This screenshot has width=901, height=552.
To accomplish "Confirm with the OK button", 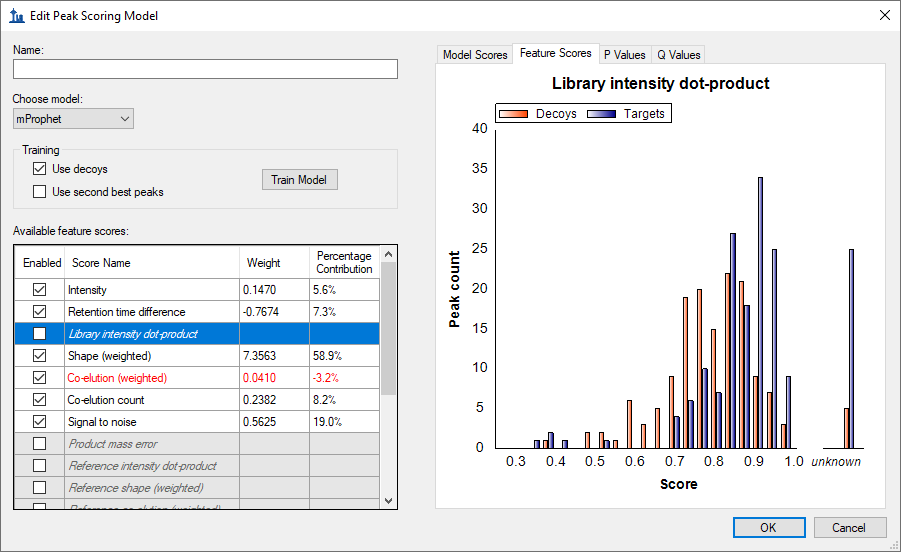I will pos(768,527).
